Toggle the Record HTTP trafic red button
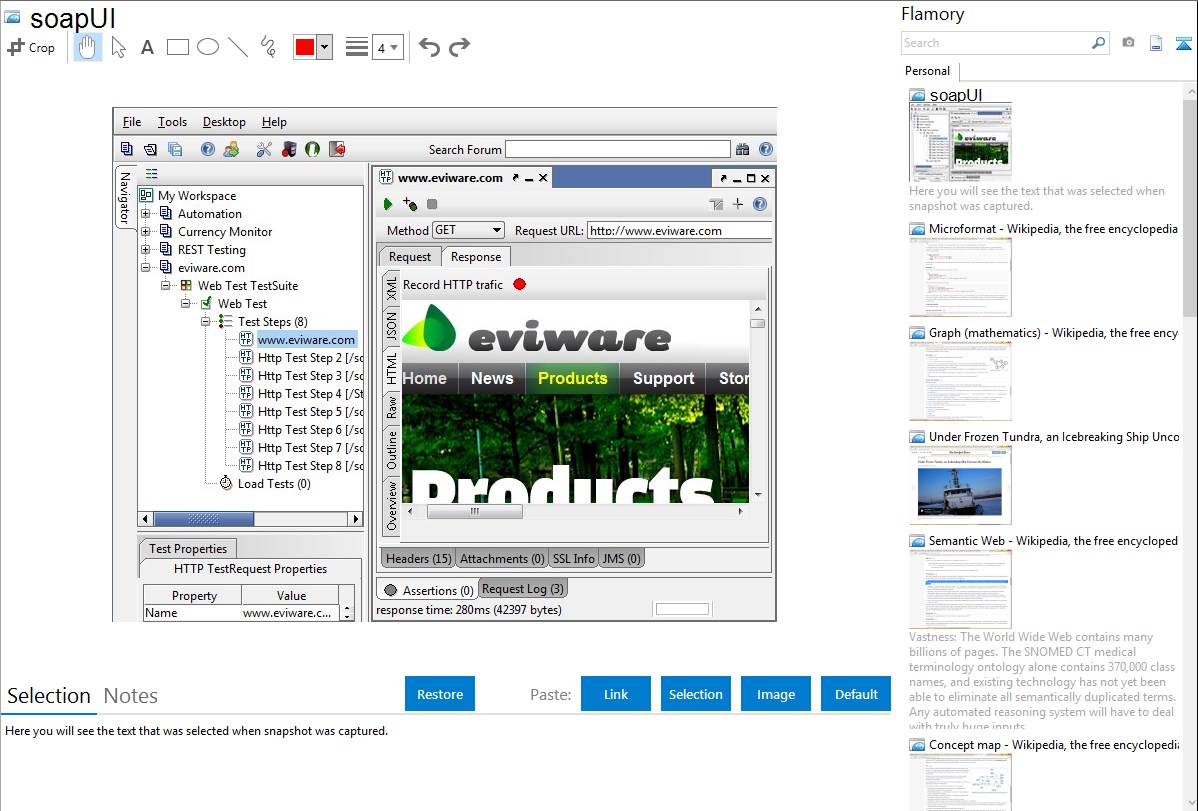This screenshot has width=1198, height=811. [x=520, y=284]
